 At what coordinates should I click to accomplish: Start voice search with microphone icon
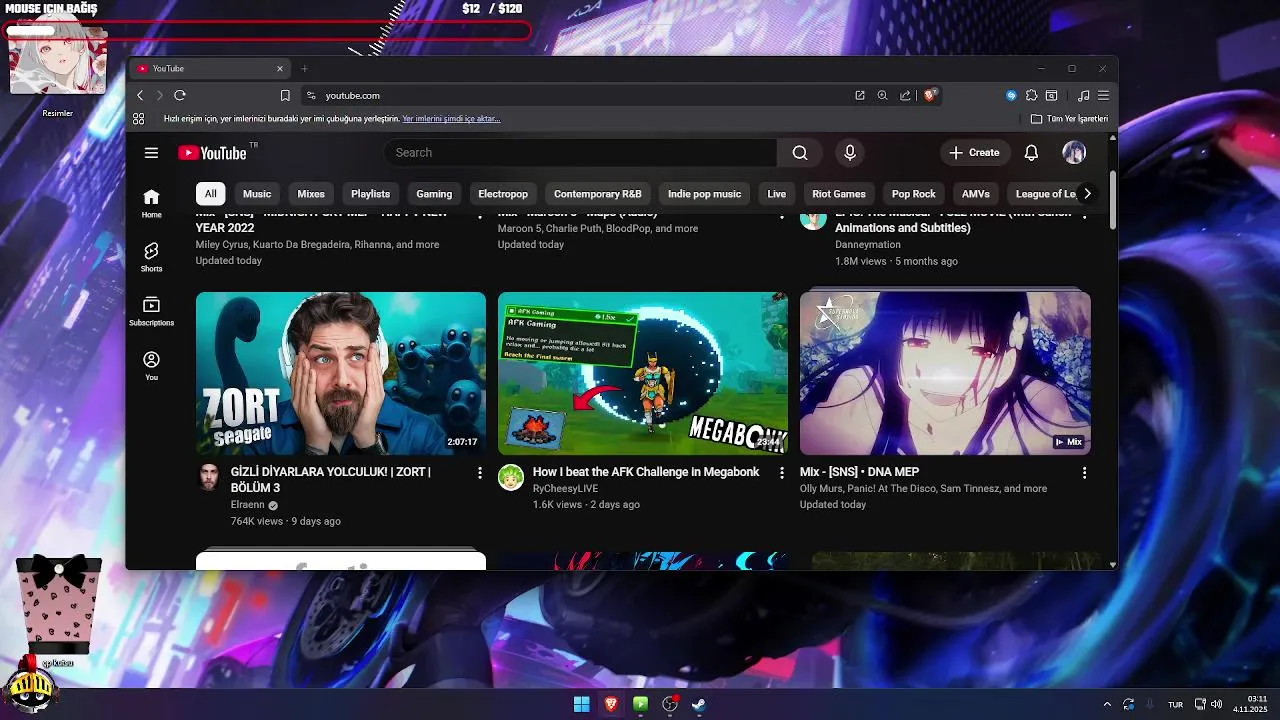pos(850,153)
